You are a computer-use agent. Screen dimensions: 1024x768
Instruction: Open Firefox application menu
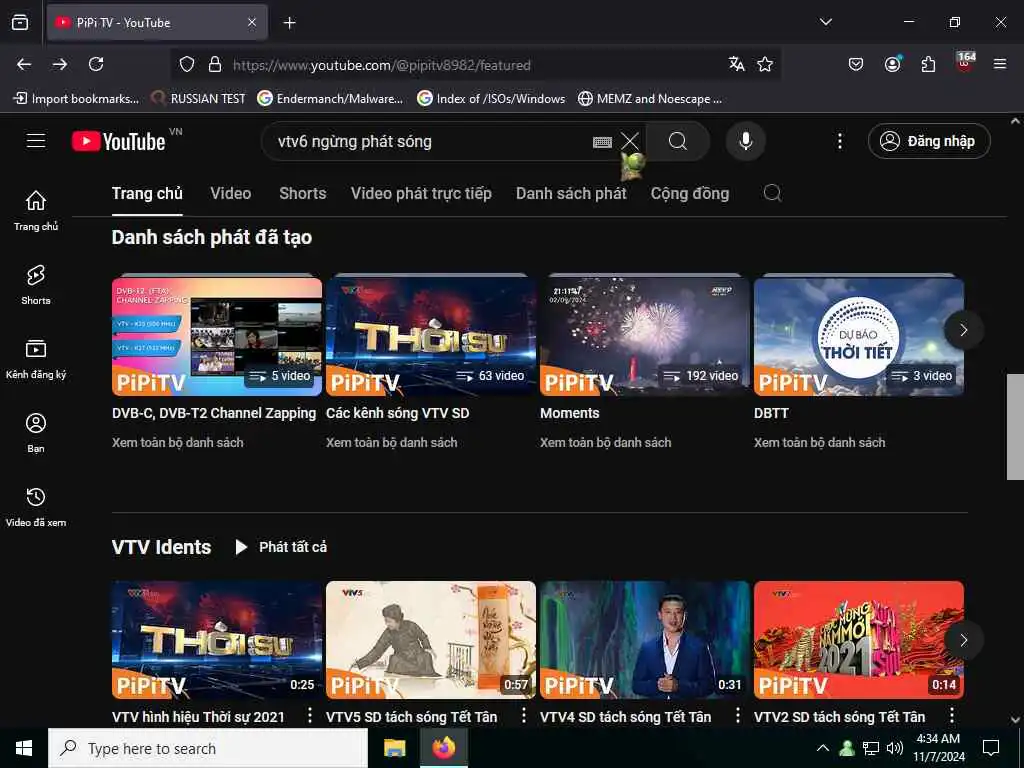(1000, 64)
